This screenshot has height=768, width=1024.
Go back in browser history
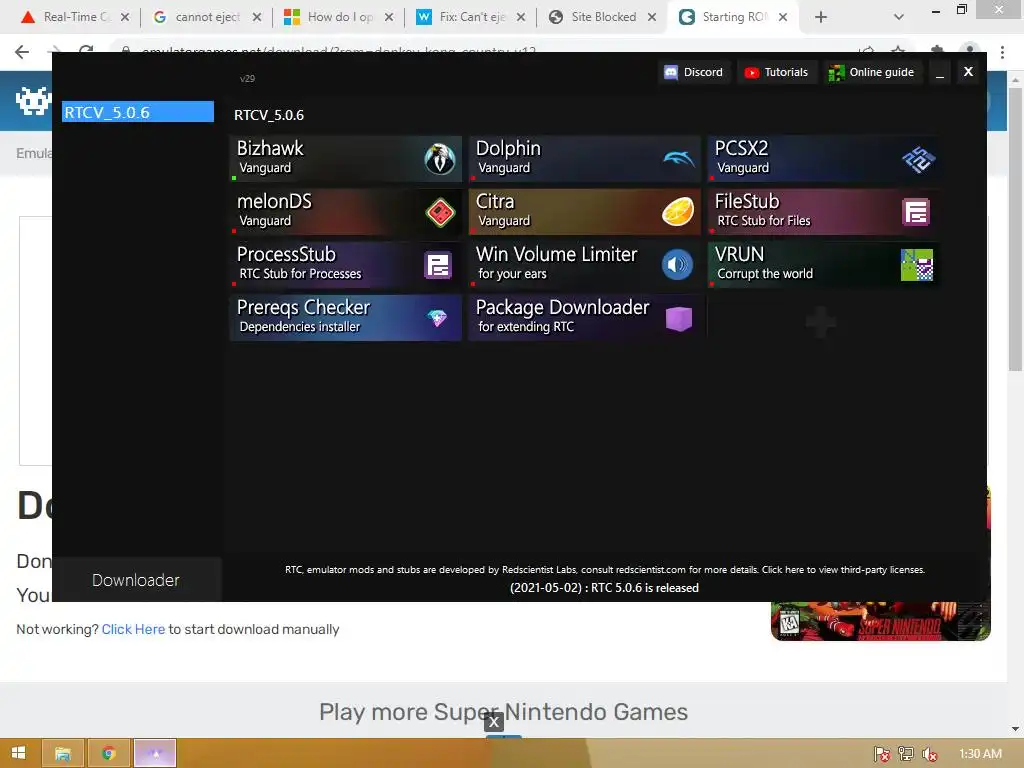click(22, 52)
